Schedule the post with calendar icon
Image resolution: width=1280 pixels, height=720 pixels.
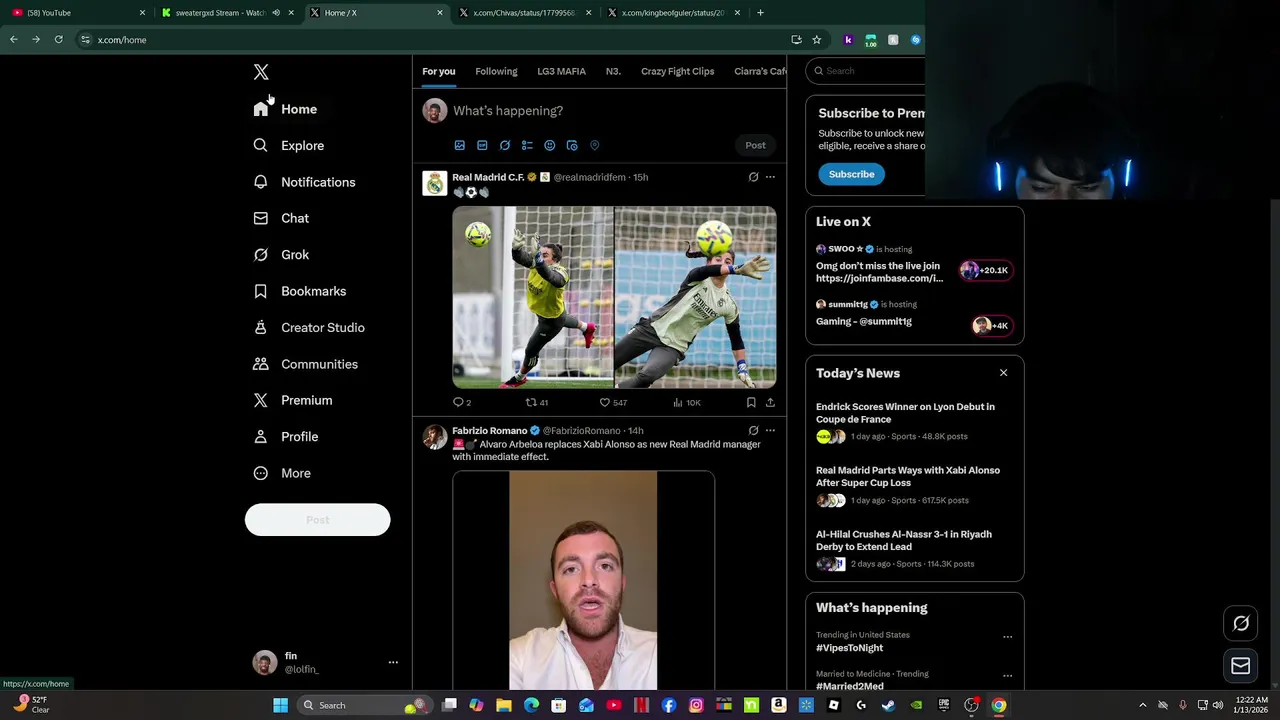(572, 145)
